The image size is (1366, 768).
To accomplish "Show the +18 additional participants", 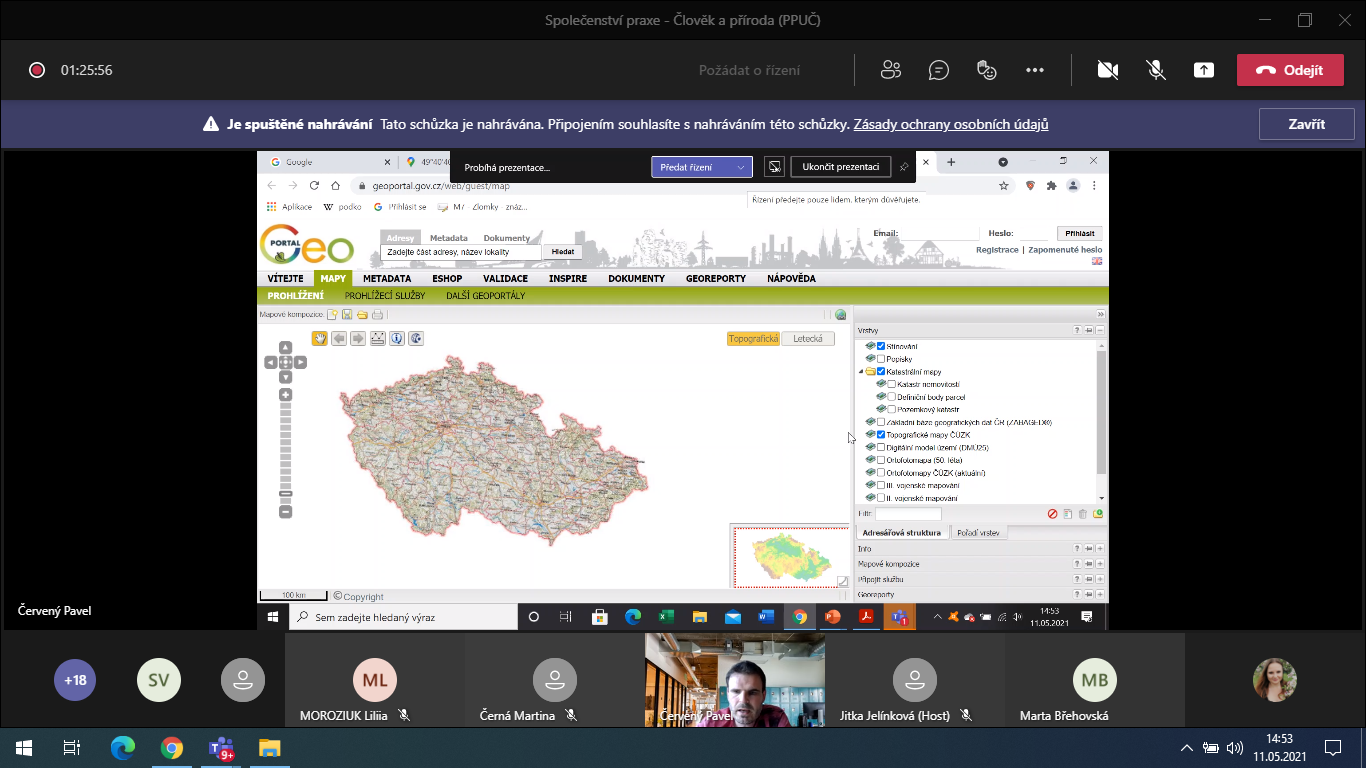I will coord(75,680).
